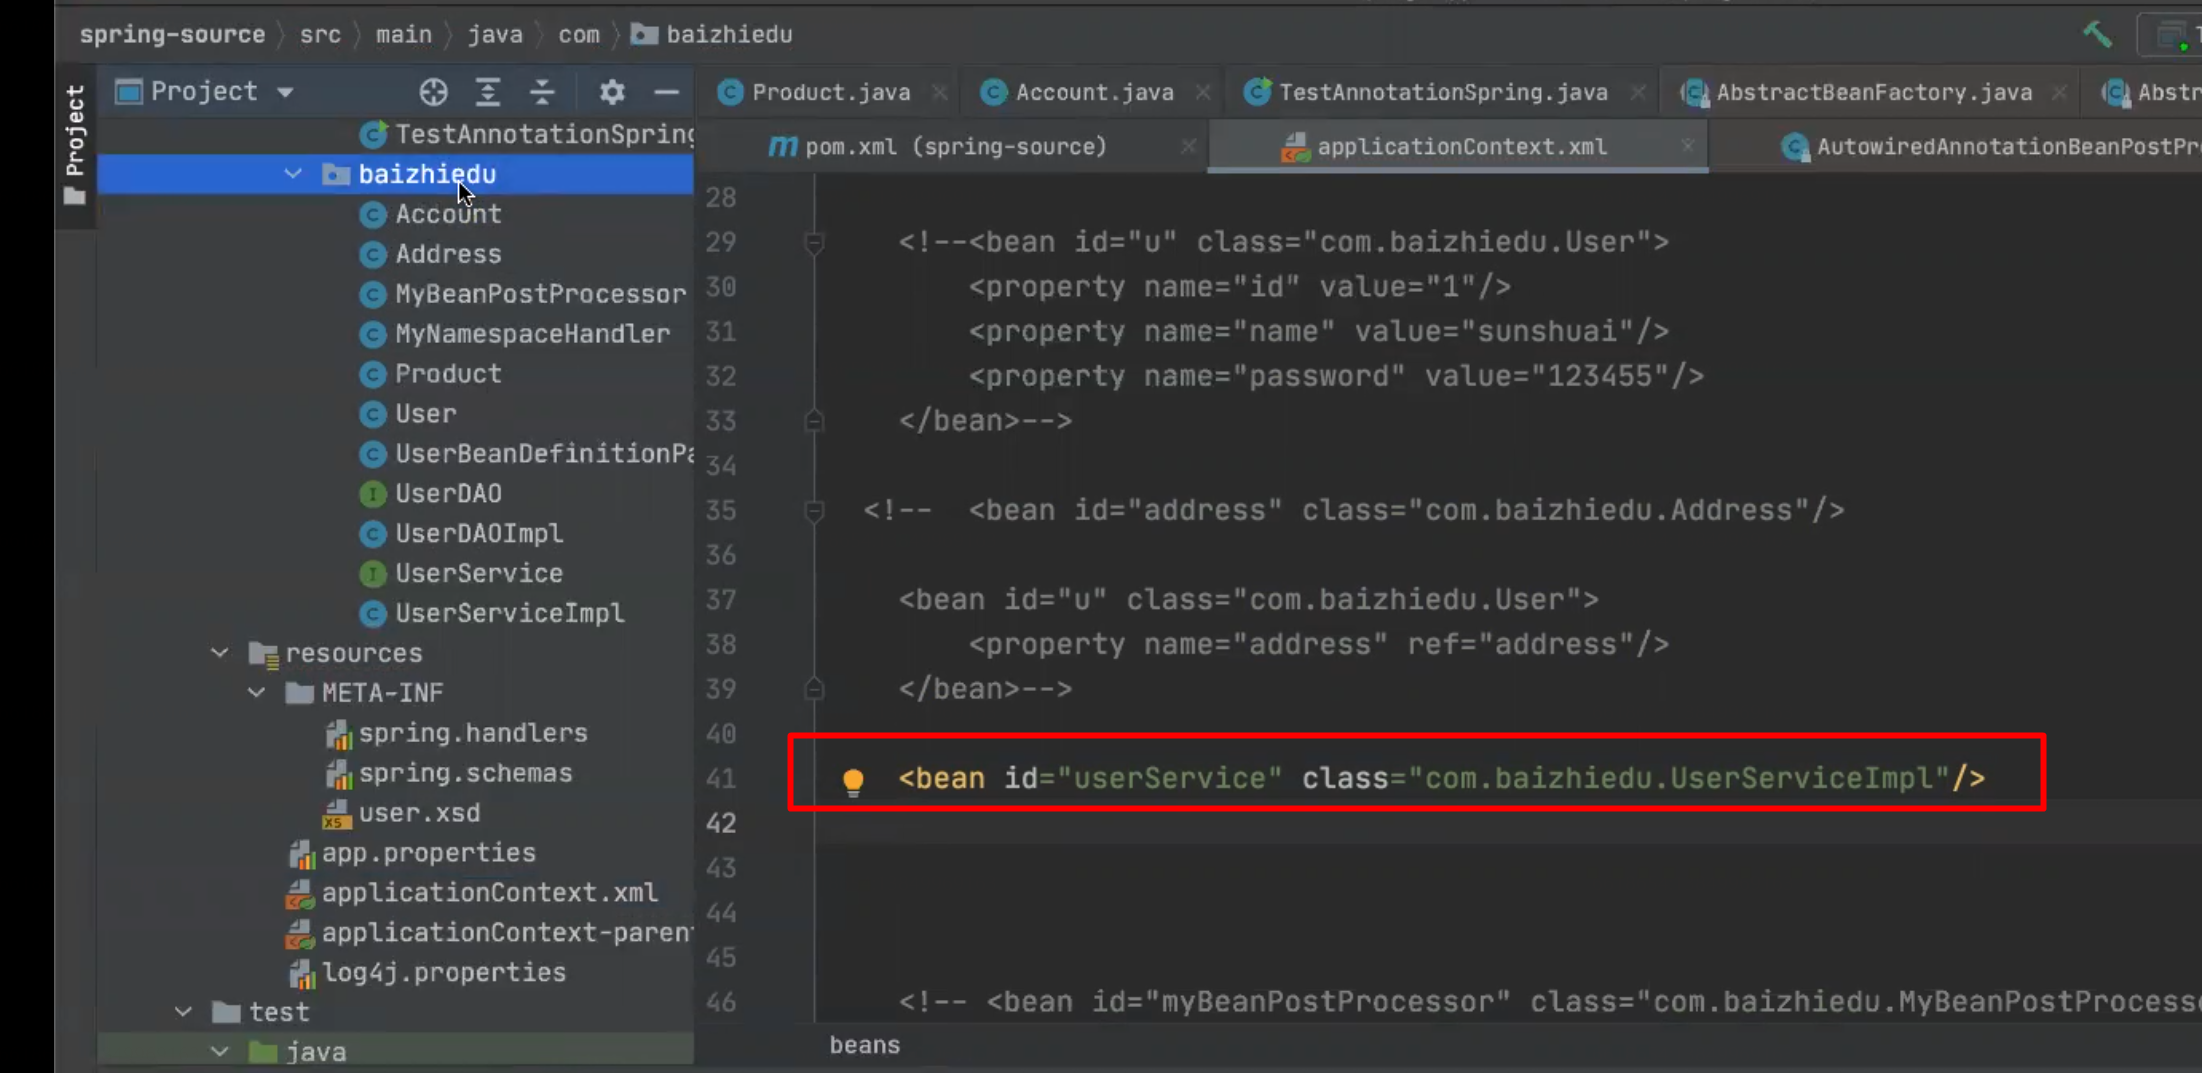
Task: Collapse the META-INF folder
Action: coord(257,693)
